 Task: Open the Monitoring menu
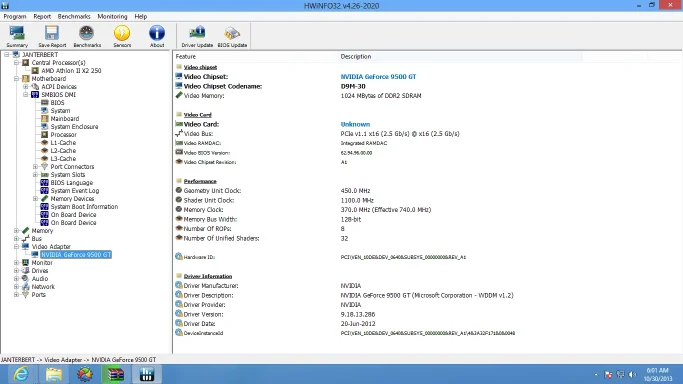point(112,17)
